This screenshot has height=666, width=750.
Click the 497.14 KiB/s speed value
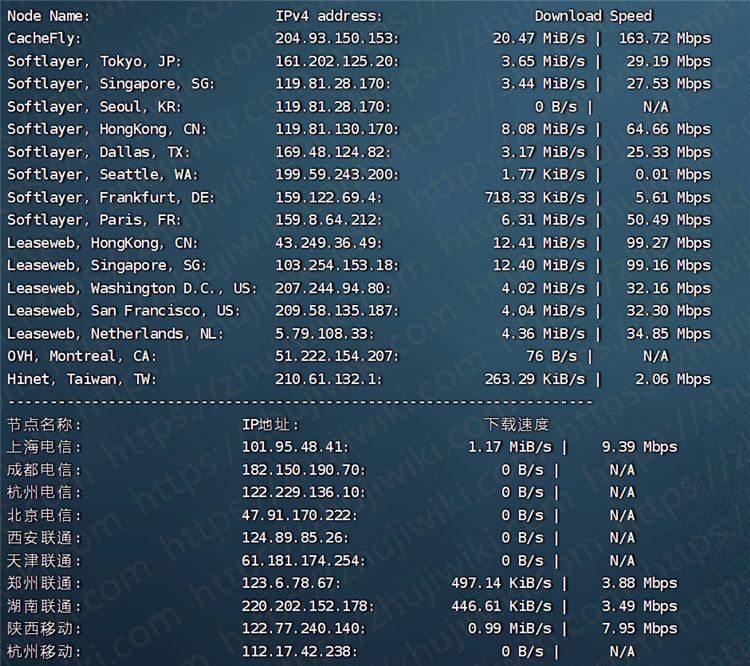point(501,583)
